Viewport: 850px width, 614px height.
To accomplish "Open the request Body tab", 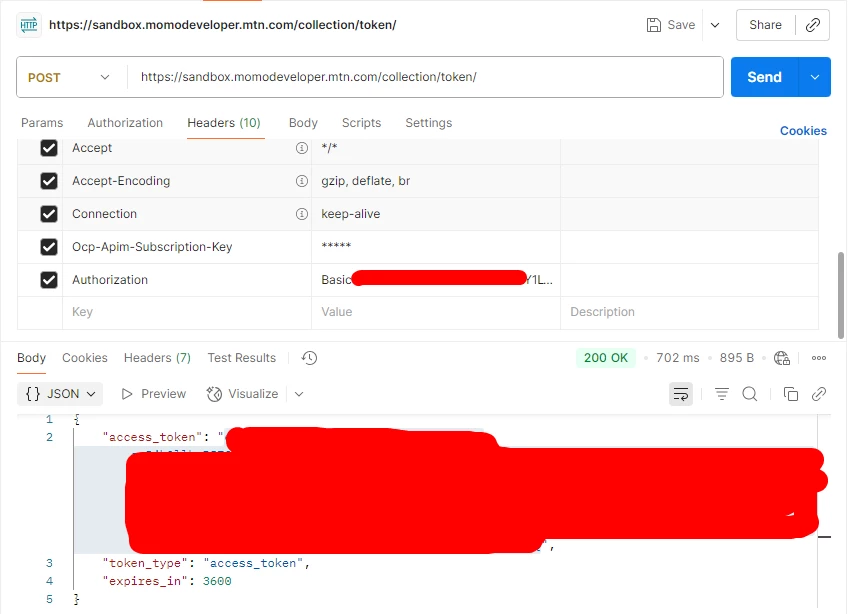I will point(303,123).
